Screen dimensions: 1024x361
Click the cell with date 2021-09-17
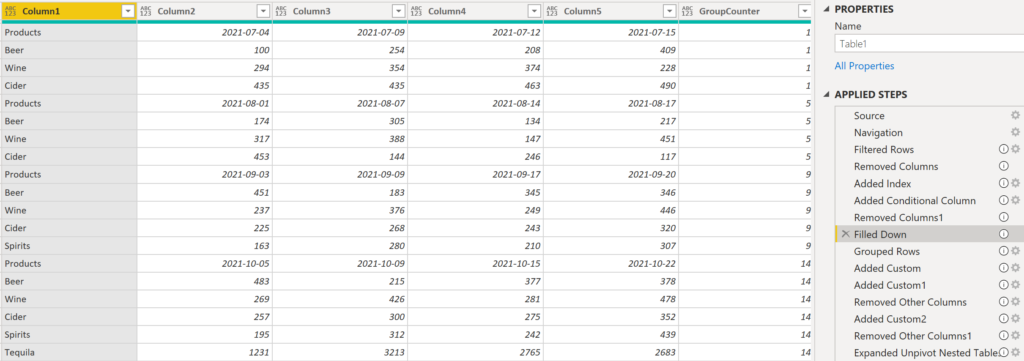tap(475, 174)
